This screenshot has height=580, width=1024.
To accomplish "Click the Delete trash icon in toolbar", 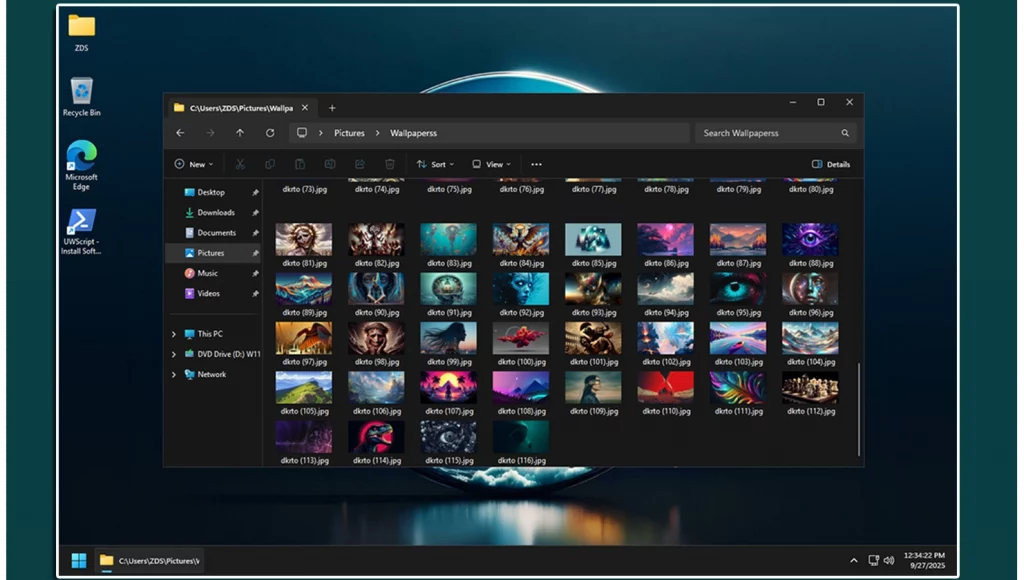I will click(x=390, y=164).
